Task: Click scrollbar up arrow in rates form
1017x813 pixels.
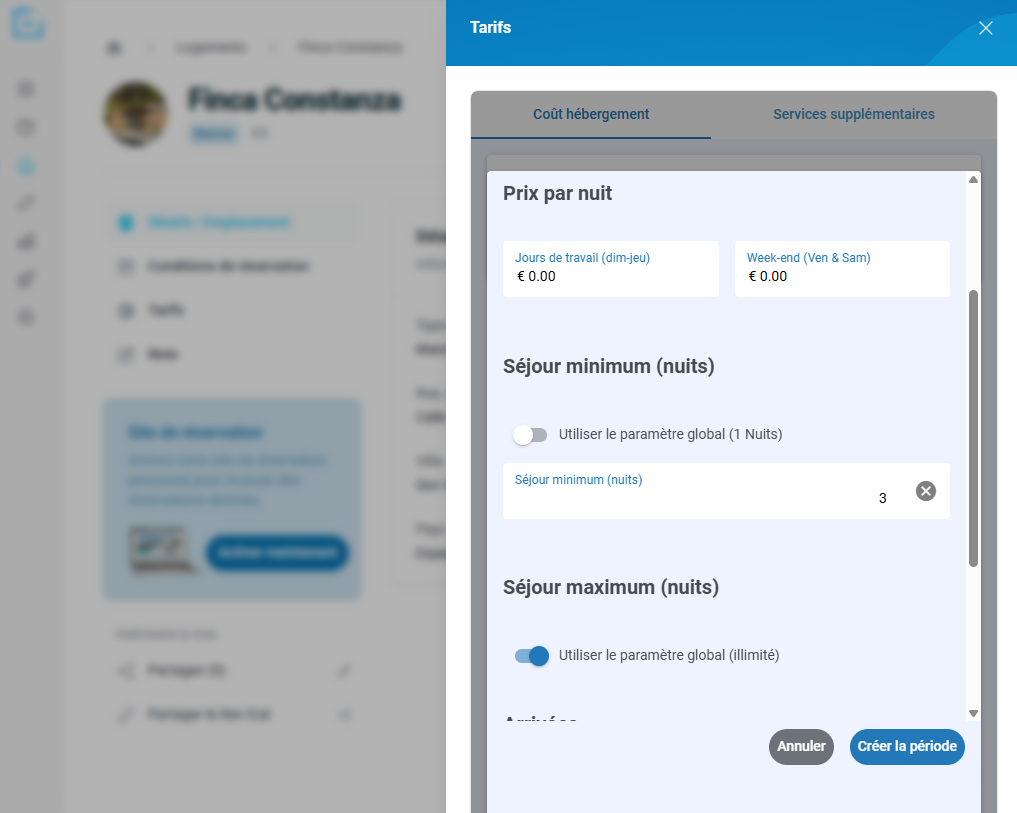Action: click(973, 180)
